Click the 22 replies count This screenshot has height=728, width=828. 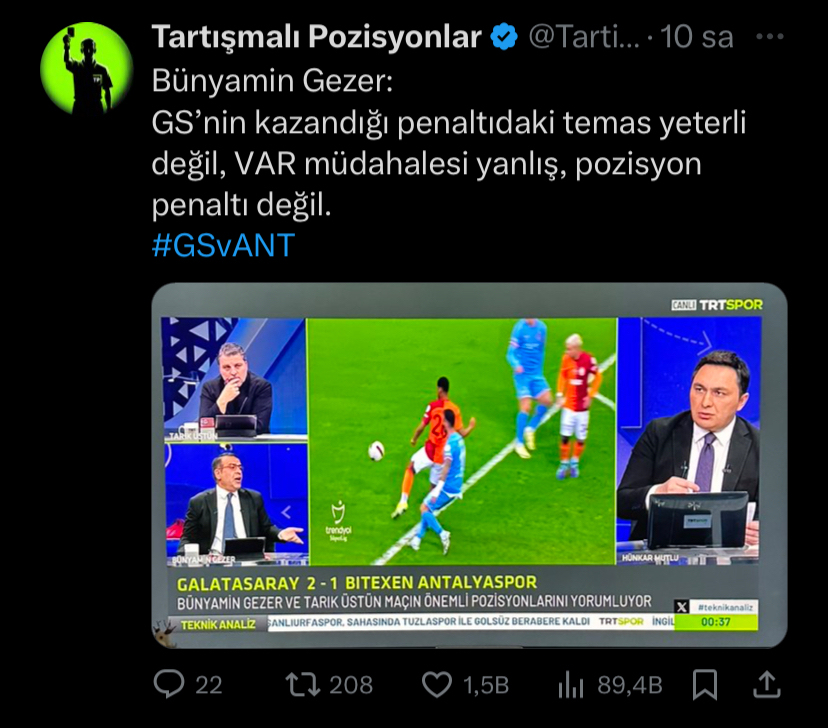click(x=209, y=685)
